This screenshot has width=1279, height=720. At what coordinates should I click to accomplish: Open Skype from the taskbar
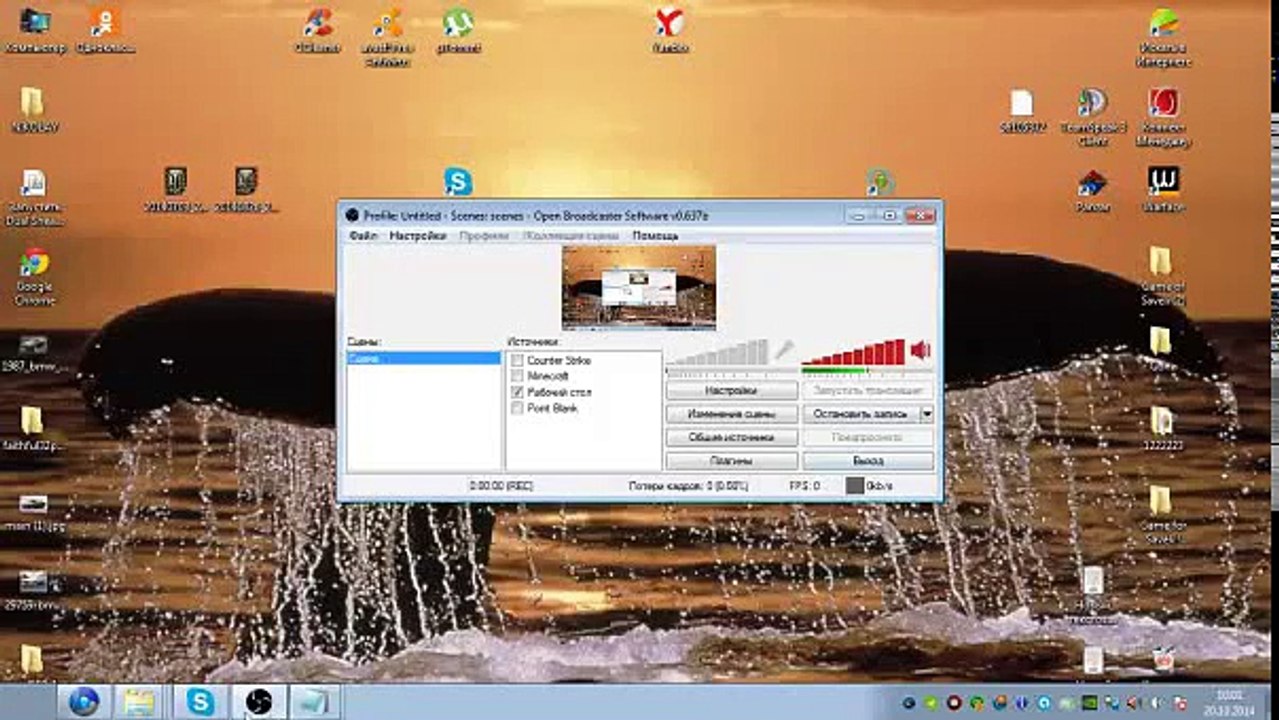click(x=200, y=701)
